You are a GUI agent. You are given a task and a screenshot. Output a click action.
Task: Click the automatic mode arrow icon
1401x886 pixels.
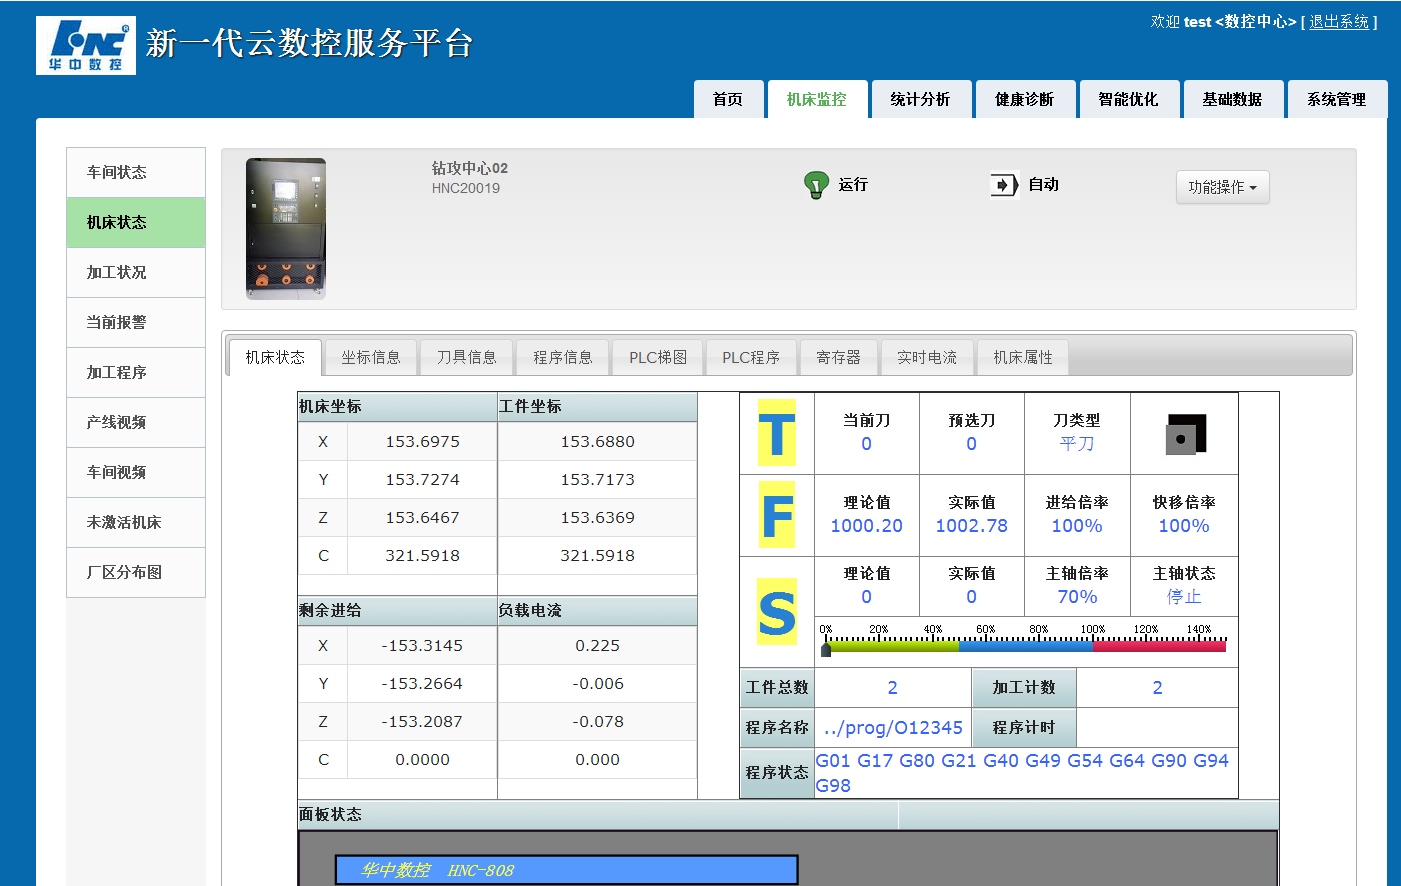point(1003,185)
